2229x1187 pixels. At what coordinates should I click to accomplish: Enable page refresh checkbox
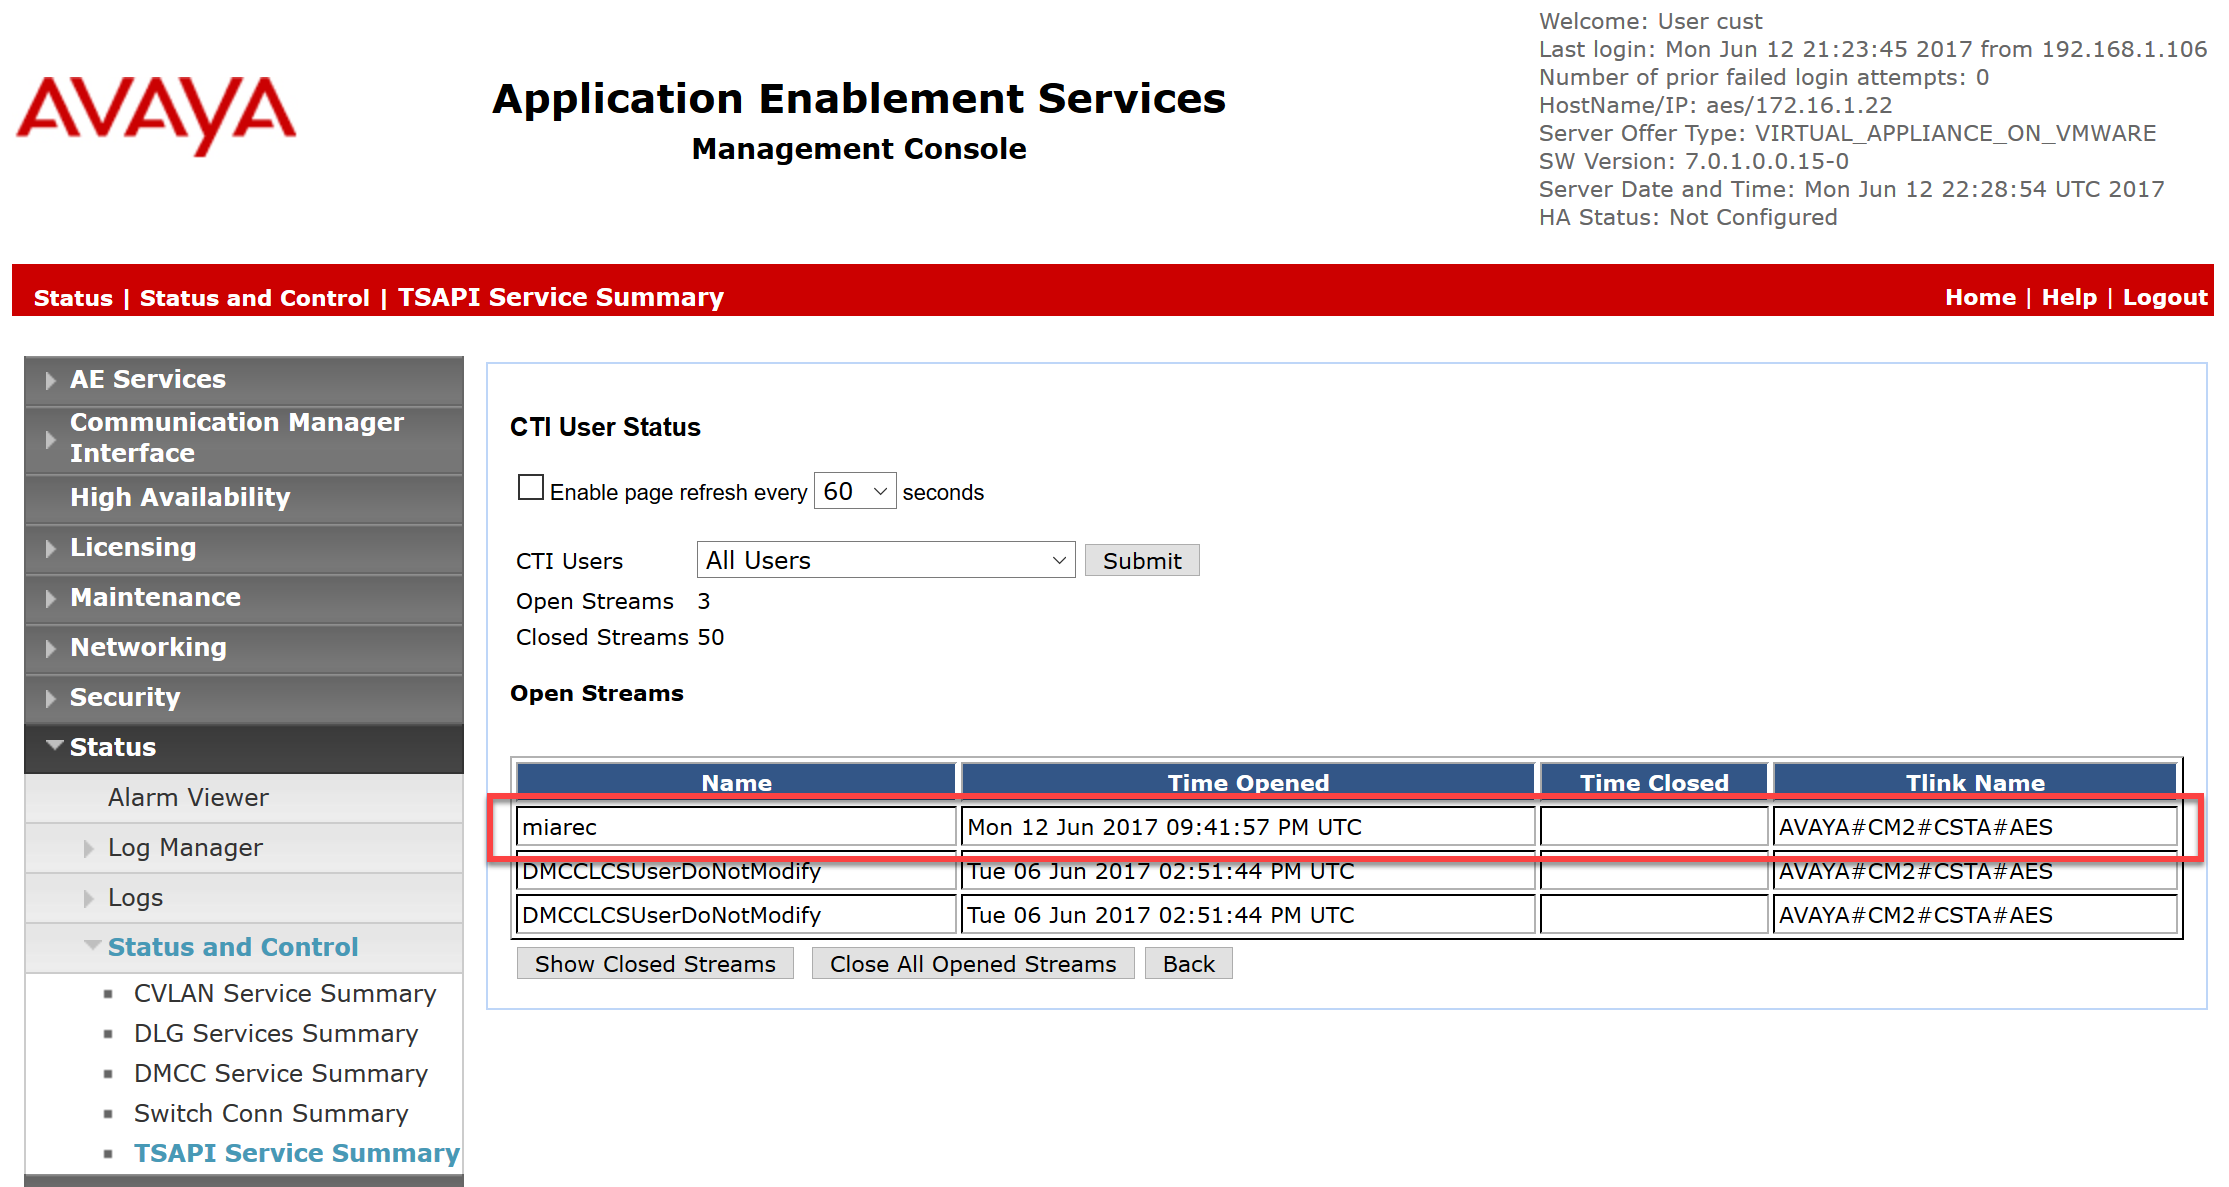click(531, 488)
